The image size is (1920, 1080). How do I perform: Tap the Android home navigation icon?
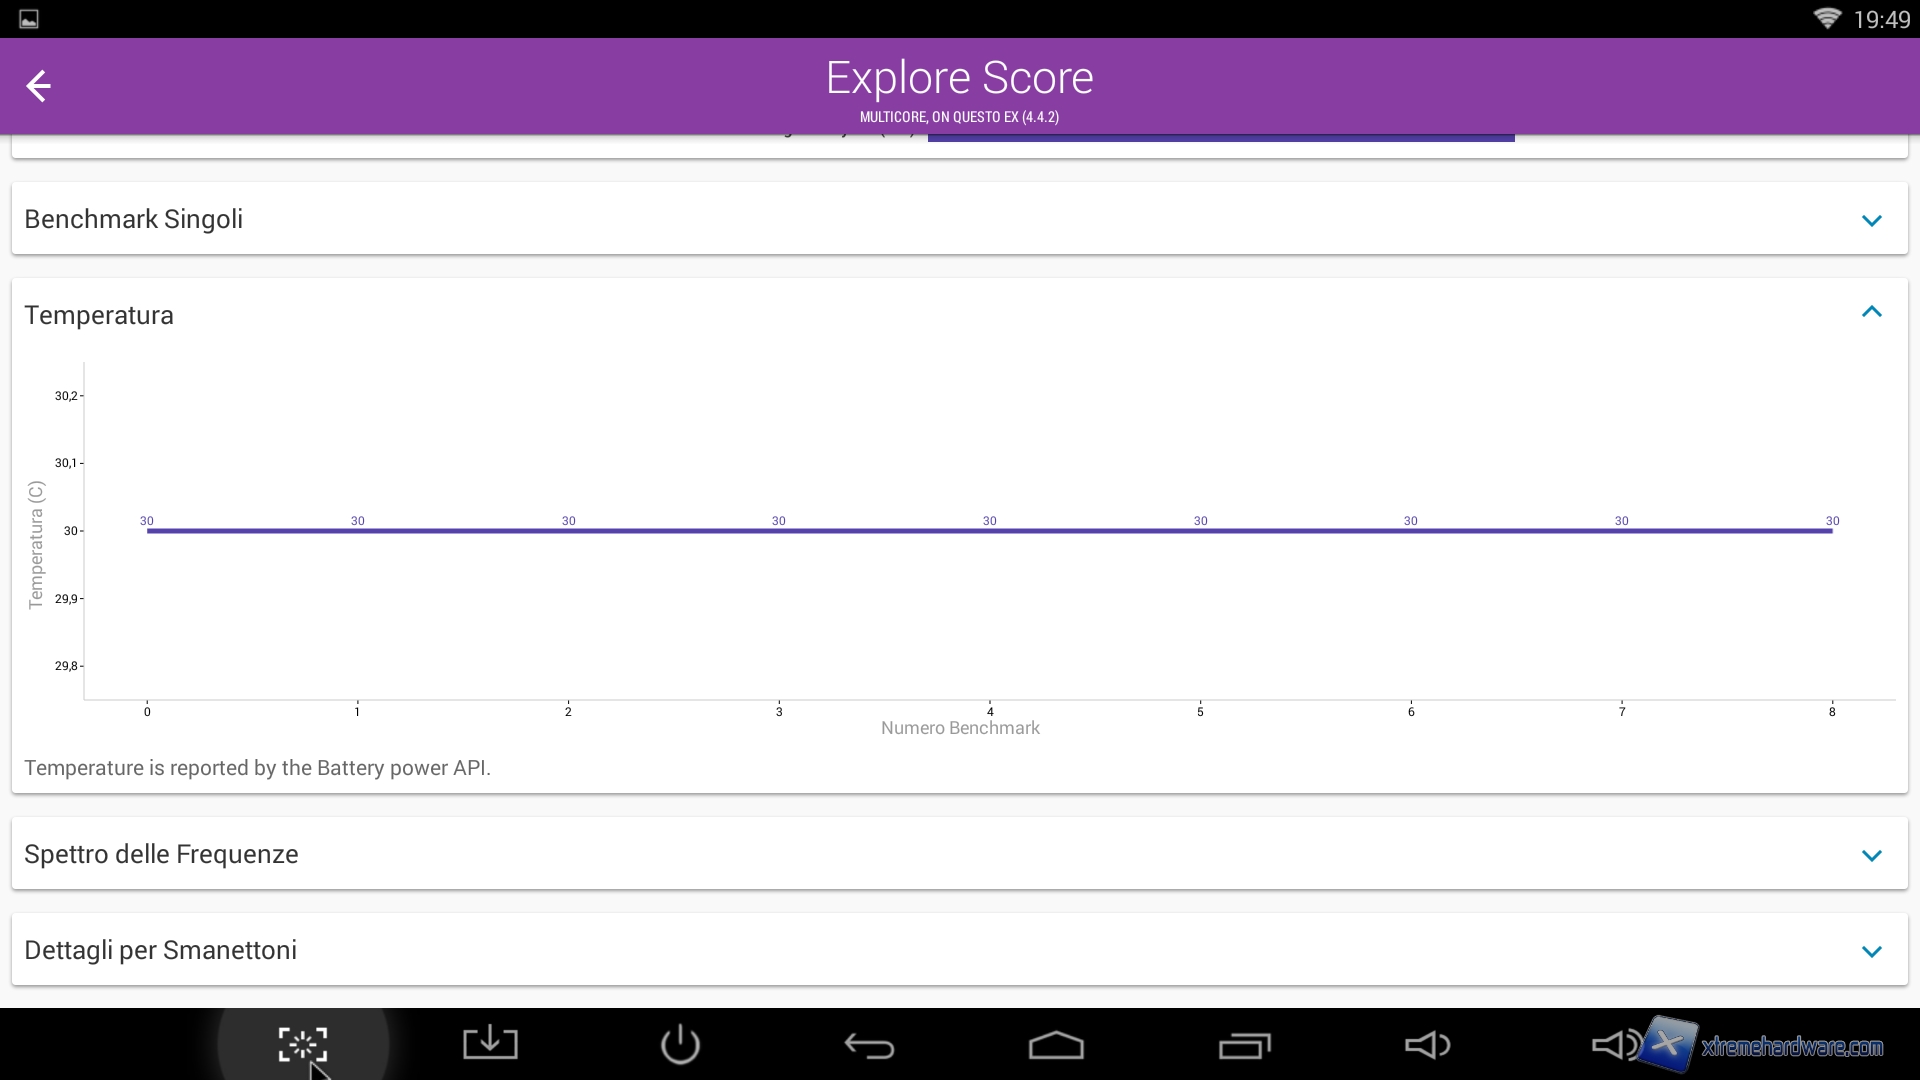[x=1056, y=1045]
